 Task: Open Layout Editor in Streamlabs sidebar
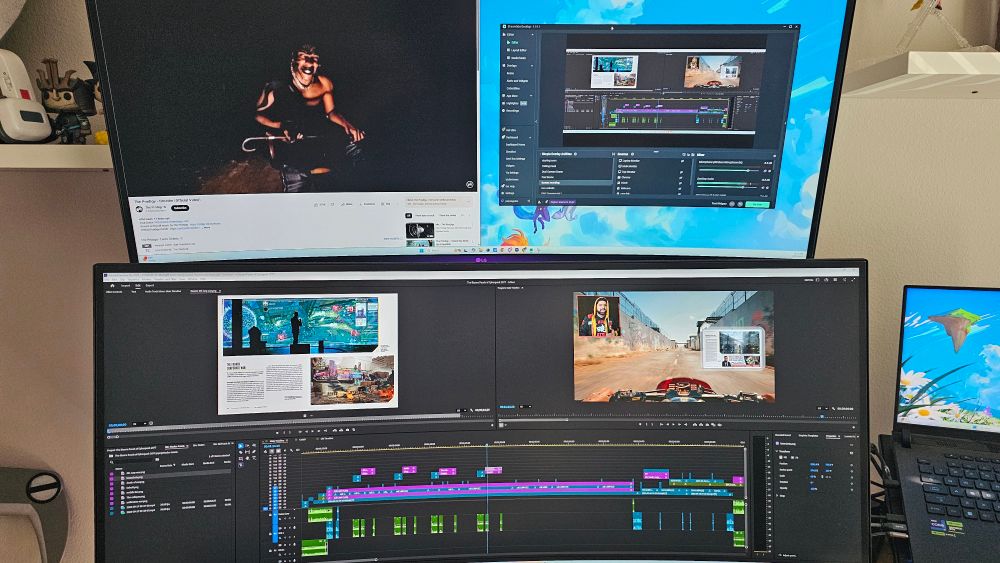pyautogui.click(x=518, y=50)
